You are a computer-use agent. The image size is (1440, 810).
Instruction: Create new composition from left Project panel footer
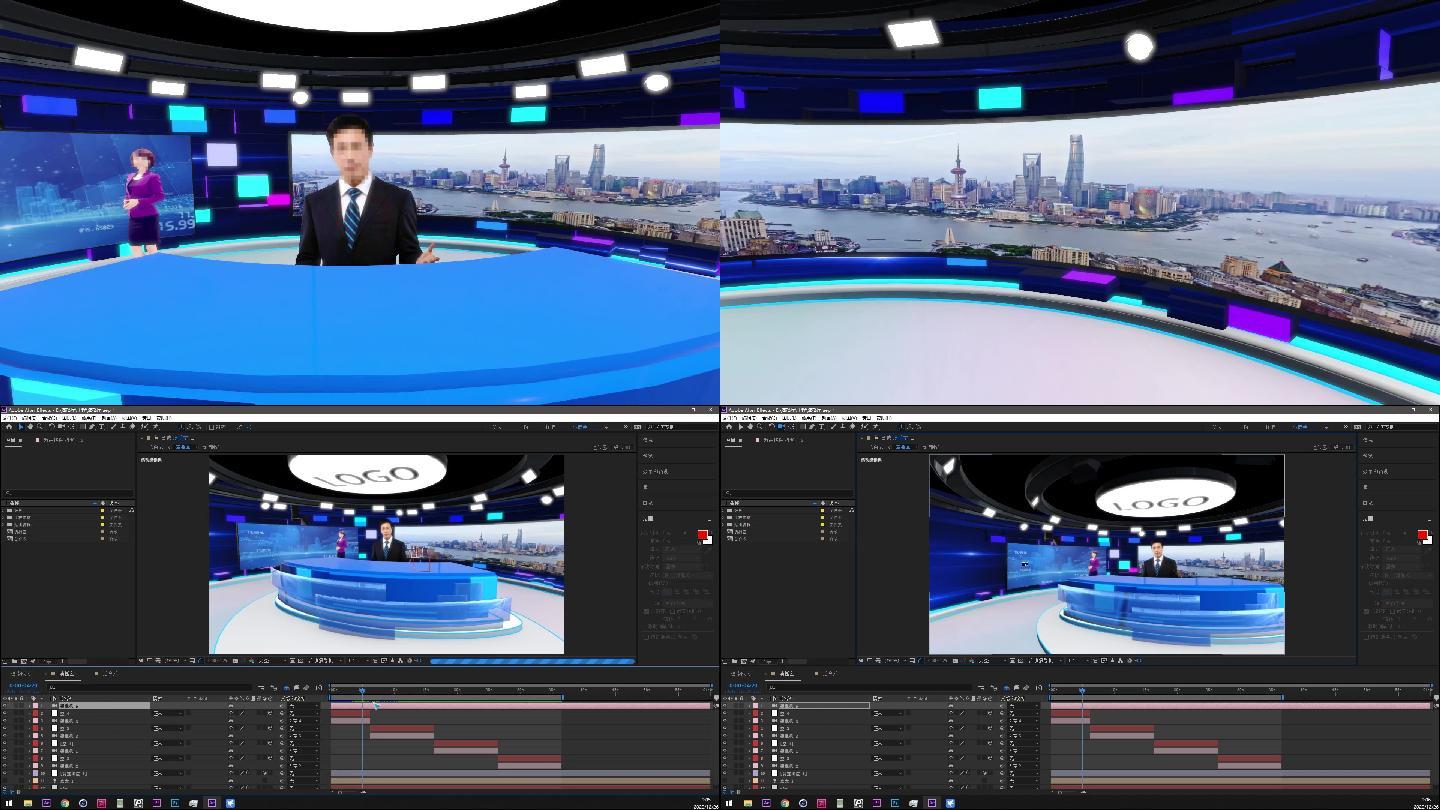click(23, 661)
